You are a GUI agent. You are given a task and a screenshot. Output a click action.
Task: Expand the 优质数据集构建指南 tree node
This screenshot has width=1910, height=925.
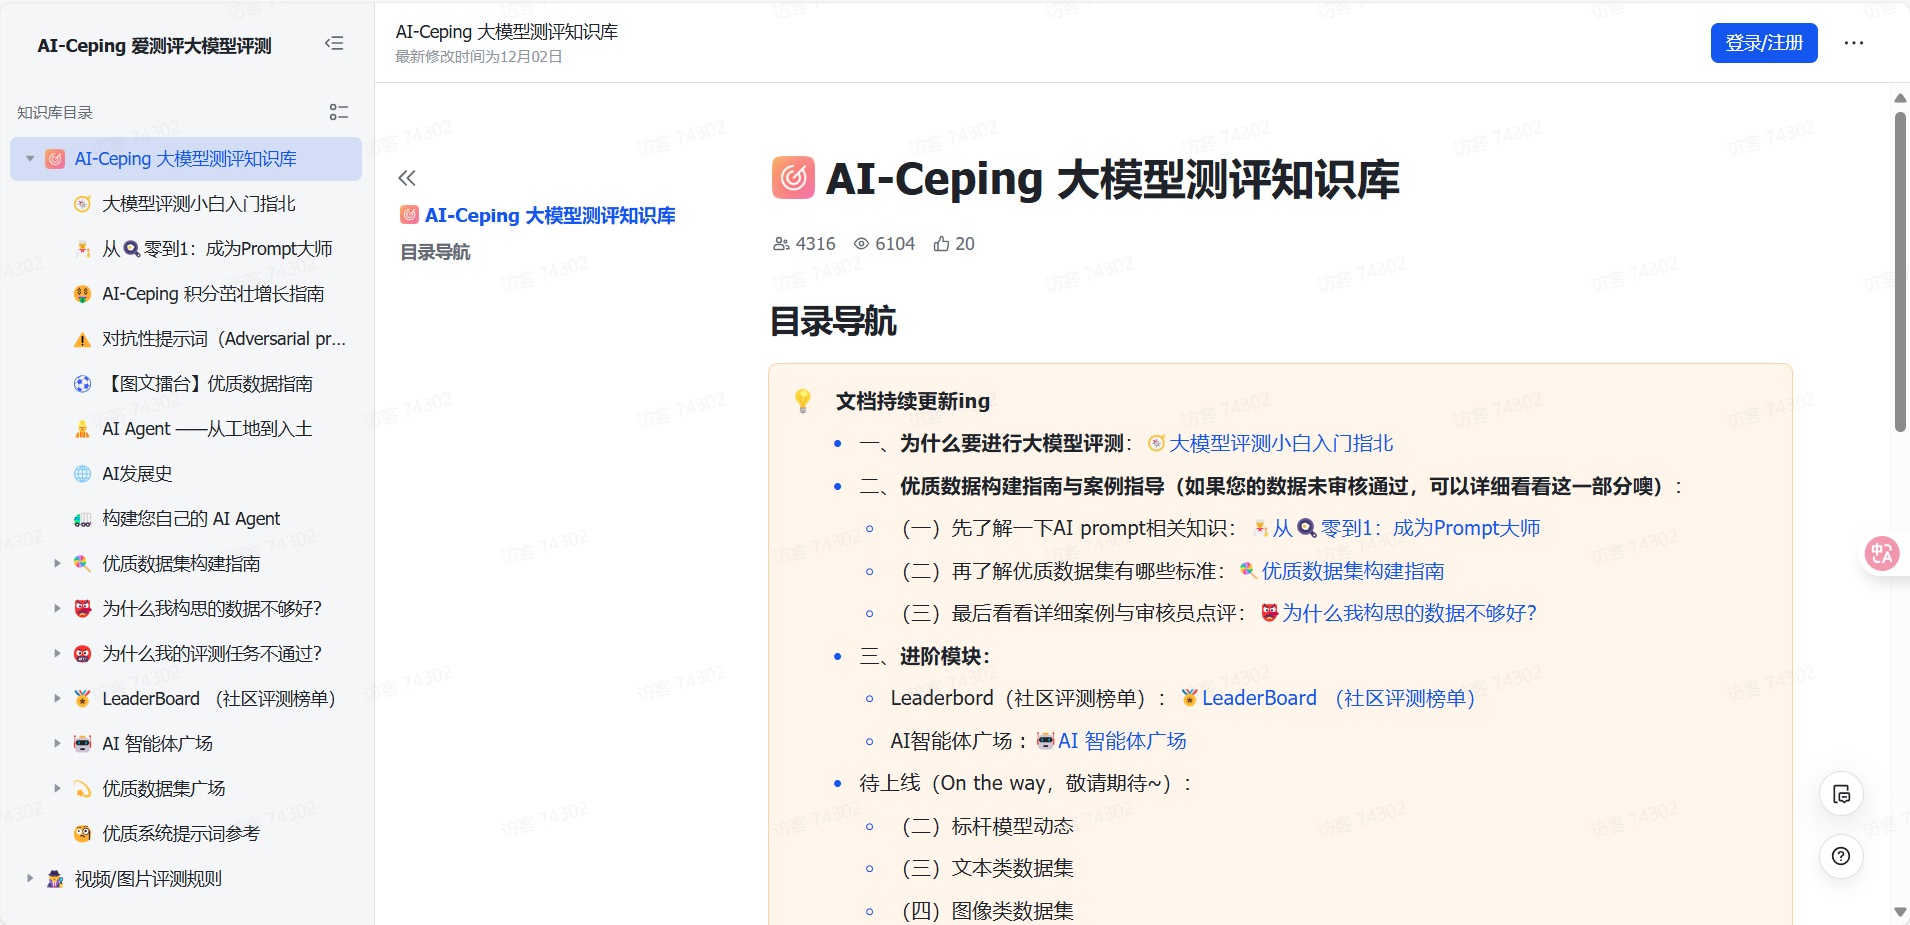(x=57, y=564)
